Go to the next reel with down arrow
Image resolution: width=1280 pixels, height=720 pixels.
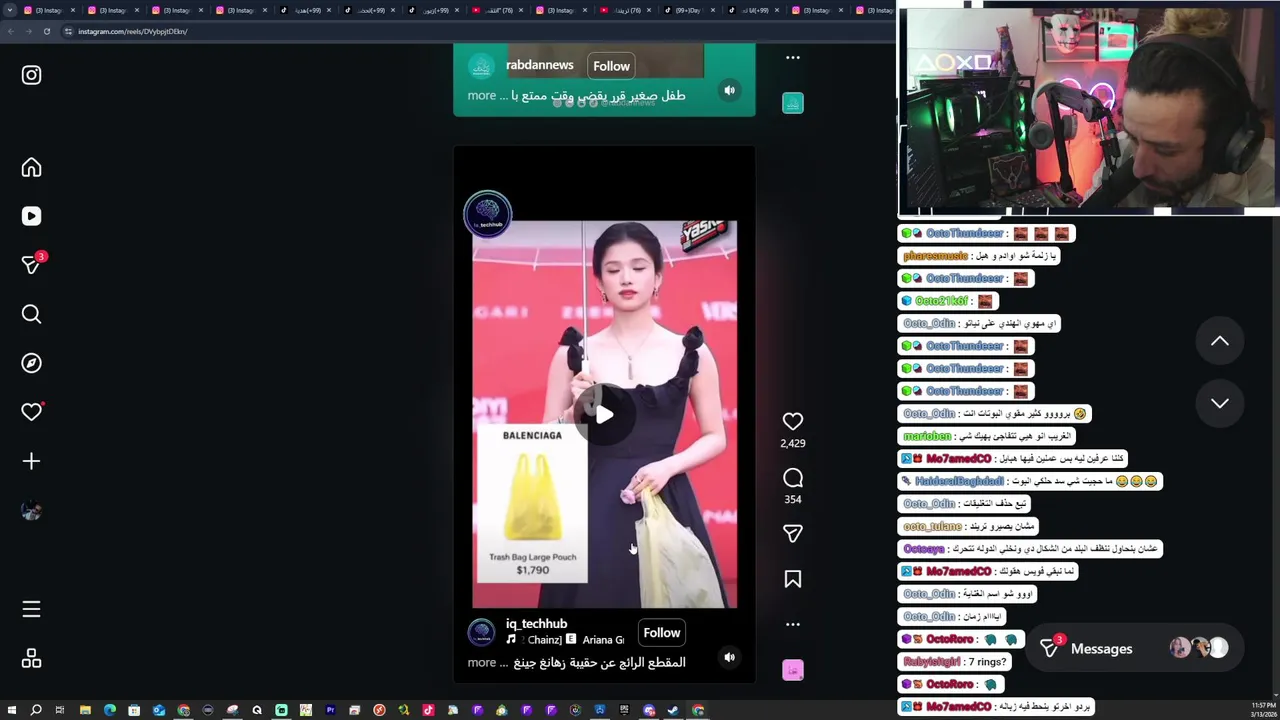click(x=1220, y=403)
